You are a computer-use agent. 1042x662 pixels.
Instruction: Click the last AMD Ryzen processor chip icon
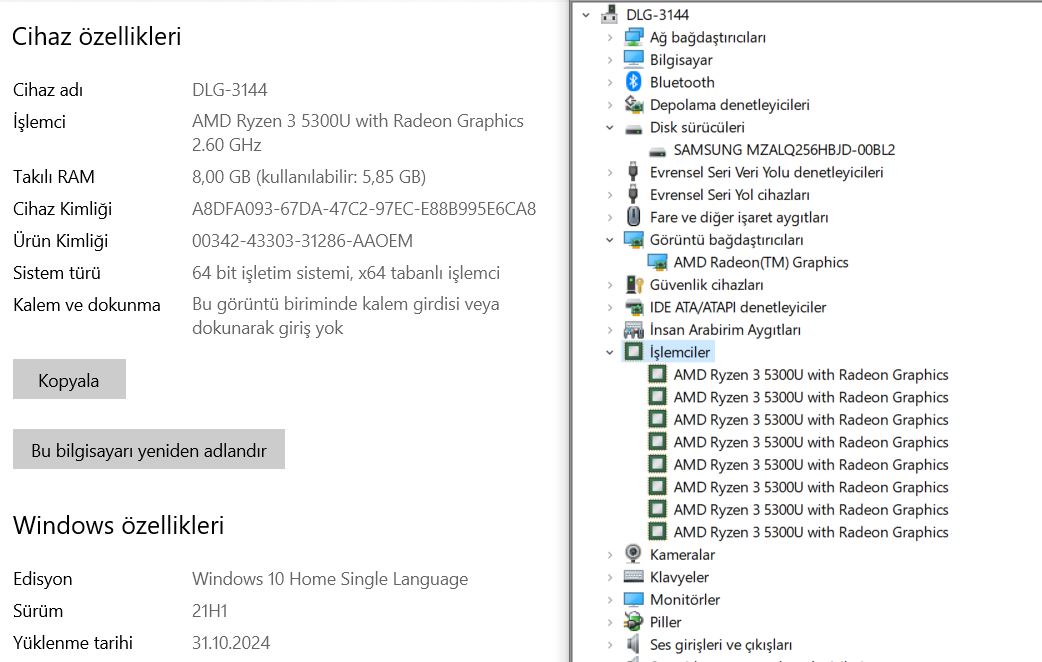click(657, 532)
